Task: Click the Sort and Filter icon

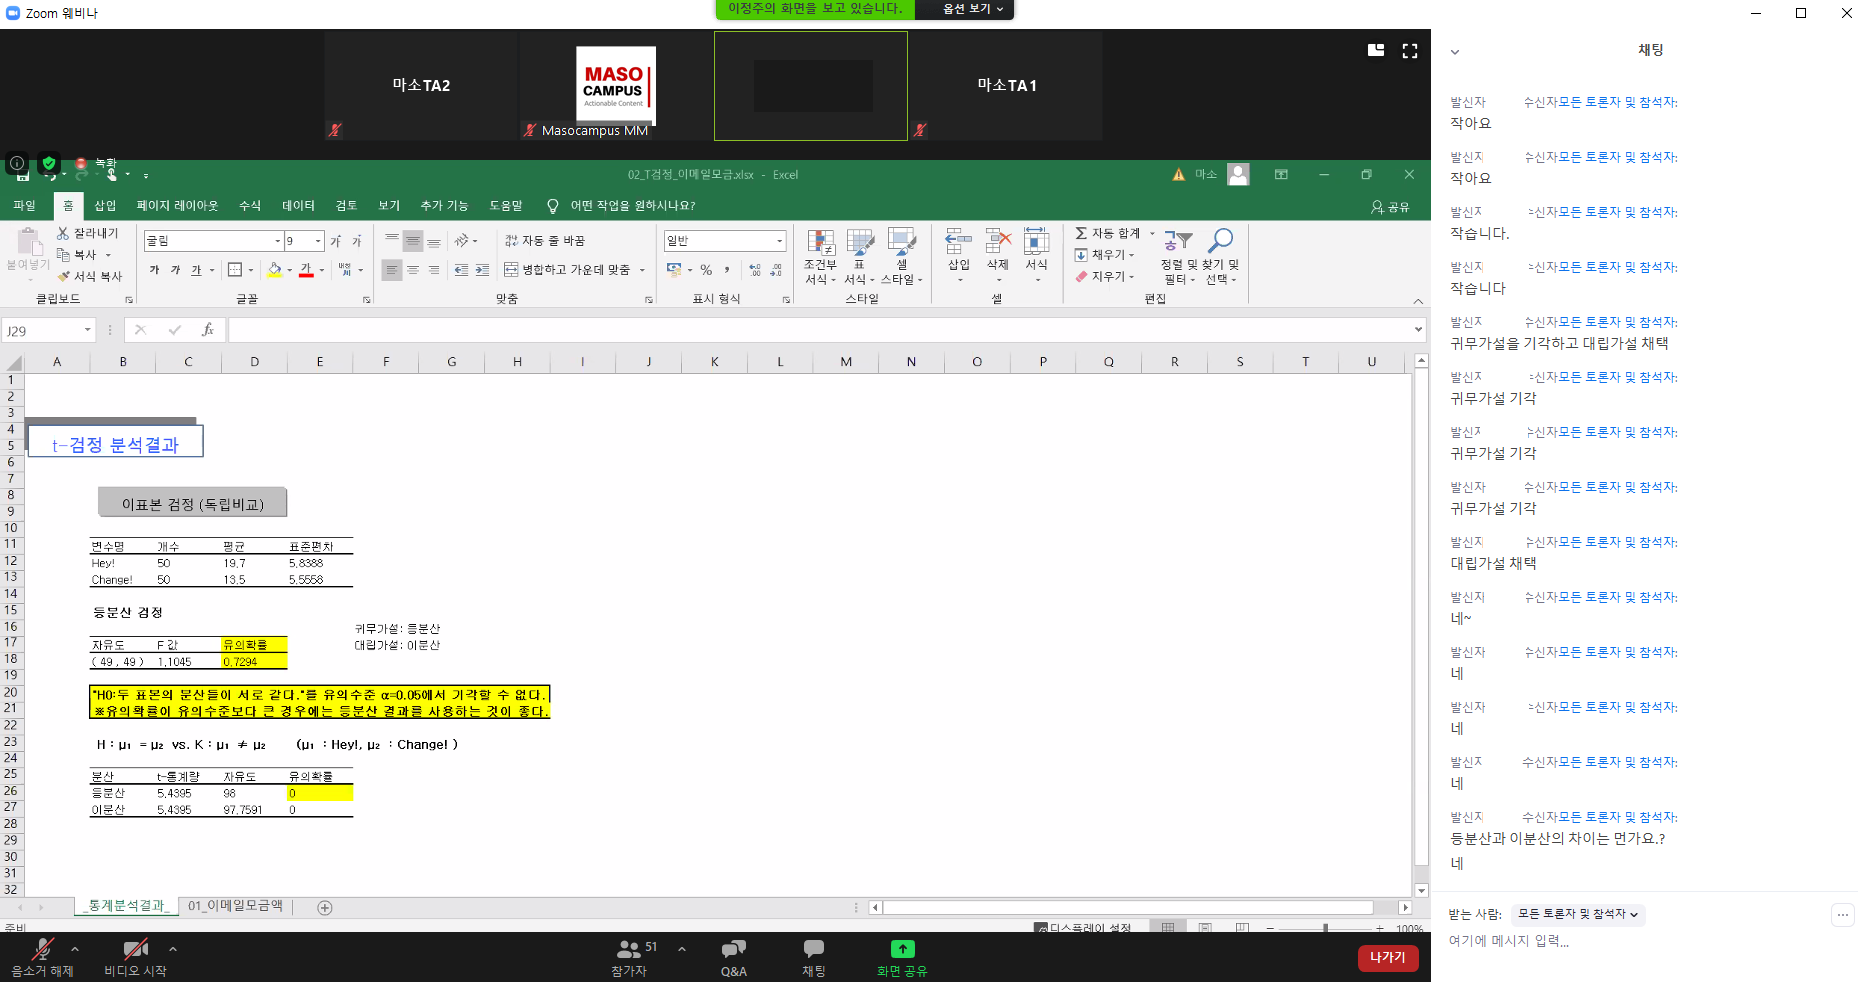Action: (x=1178, y=241)
